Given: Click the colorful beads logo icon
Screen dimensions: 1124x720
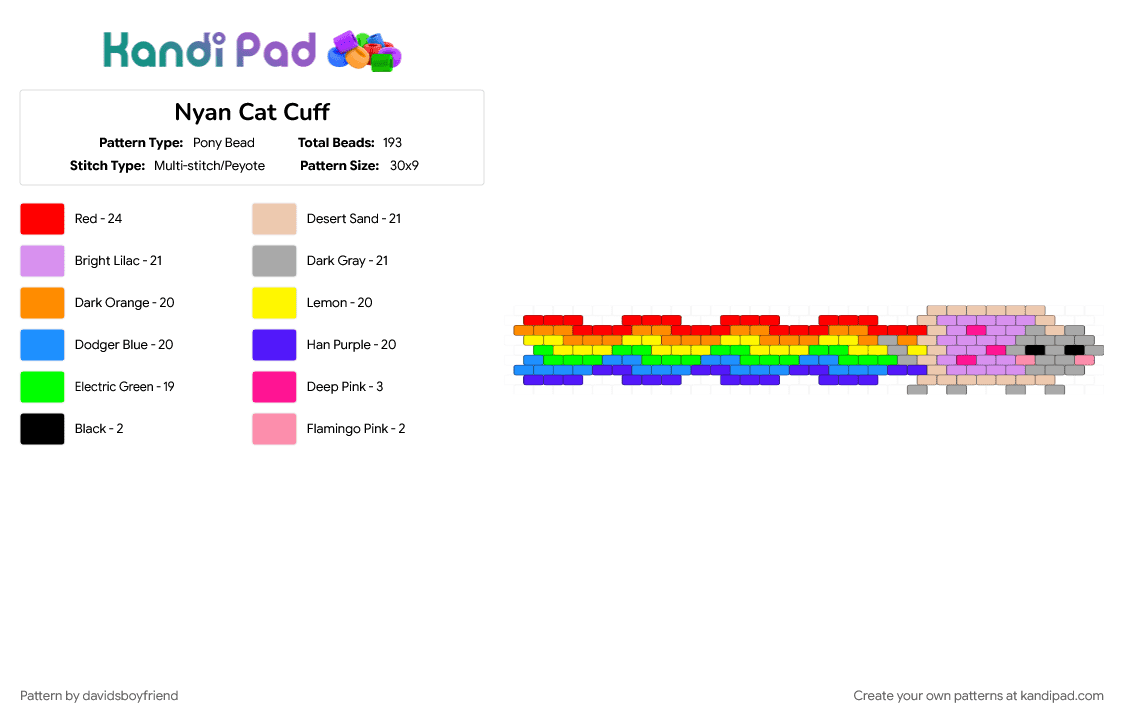Looking at the screenshot, I should pyautogui.click(x=364, y=51).
